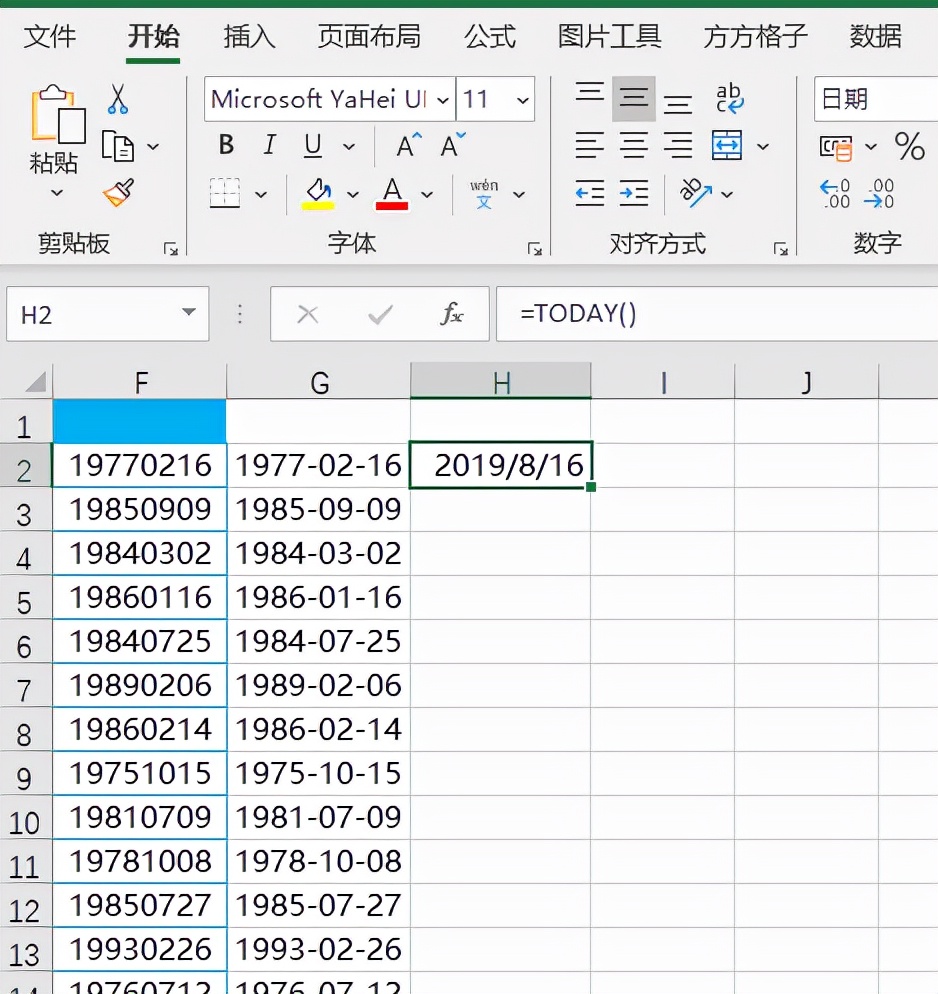938x994 pixels.
Task: Toggle bold formatting on the selection
Action: click(225, 145)
